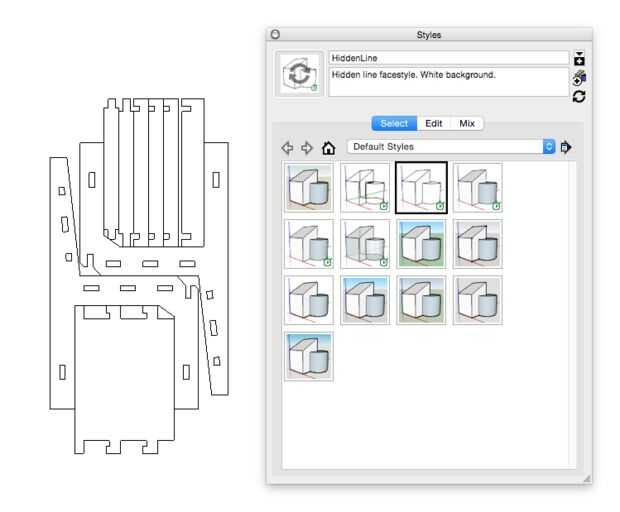Choose the first style thumbnail in top row
This screenshot has height=512, width=620.
(308, 187)
